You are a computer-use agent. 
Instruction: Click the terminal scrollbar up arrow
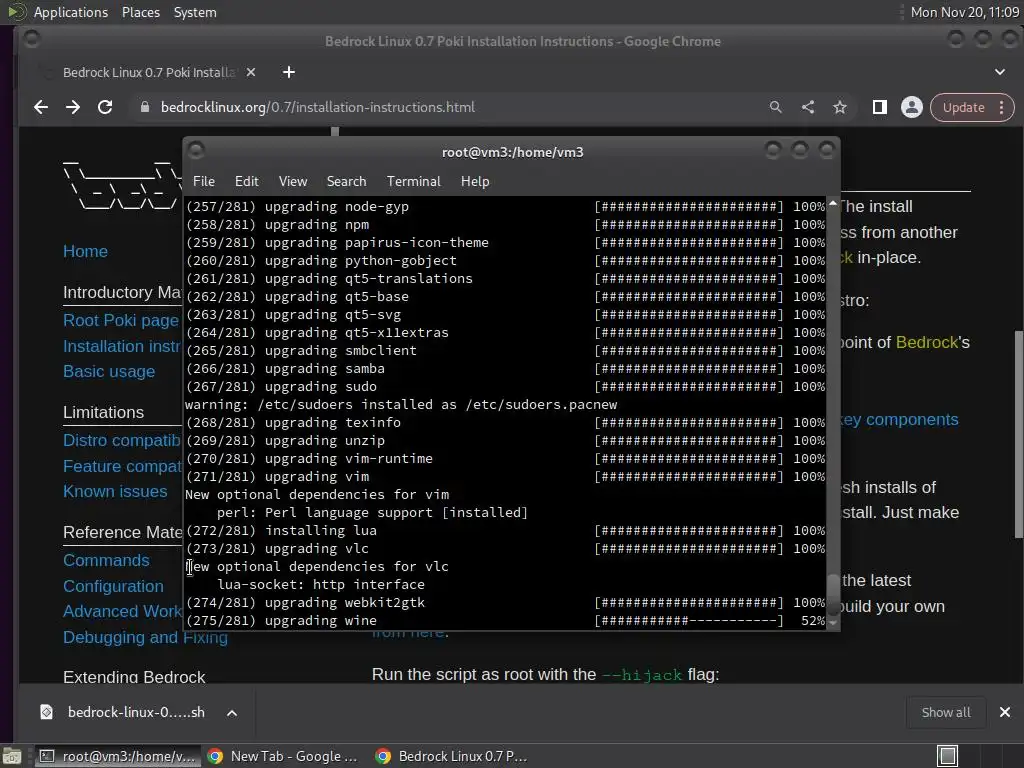click(x=833, y=204)
